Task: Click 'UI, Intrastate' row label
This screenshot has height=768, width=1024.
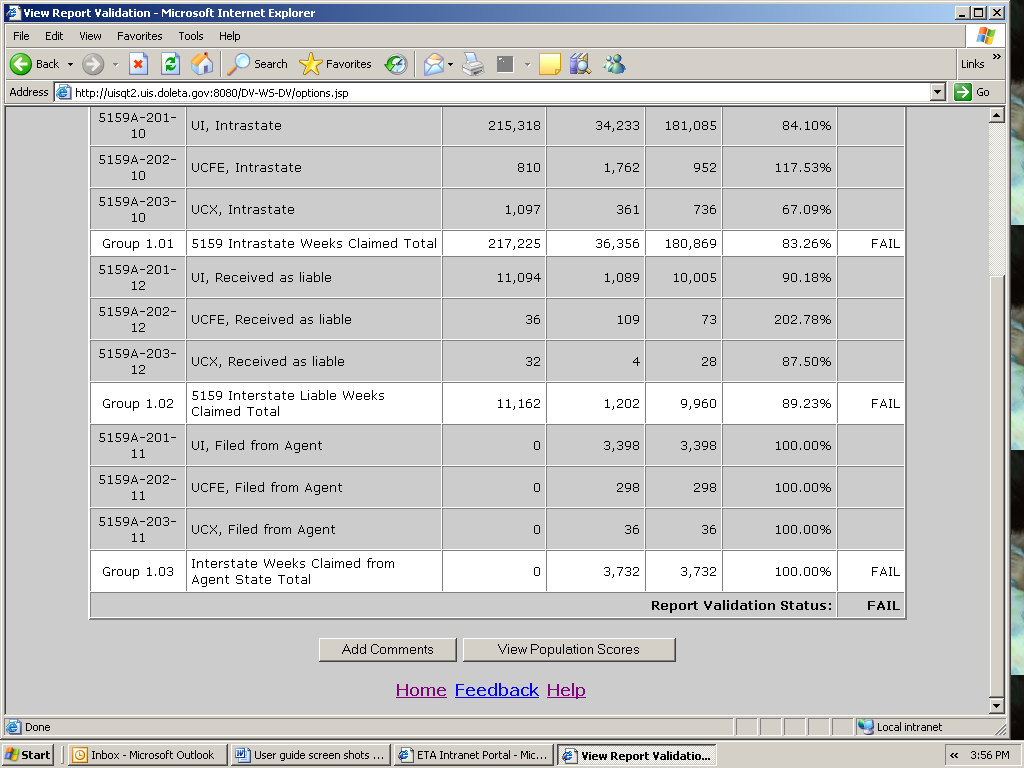Action: click(236, 125)
